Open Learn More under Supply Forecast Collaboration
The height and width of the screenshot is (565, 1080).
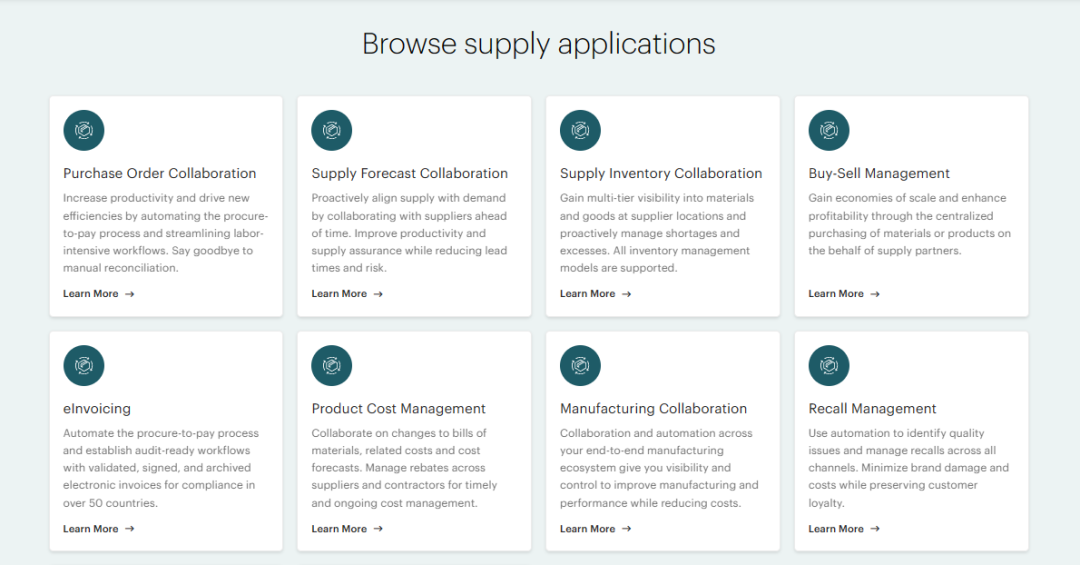coord(347,294)
